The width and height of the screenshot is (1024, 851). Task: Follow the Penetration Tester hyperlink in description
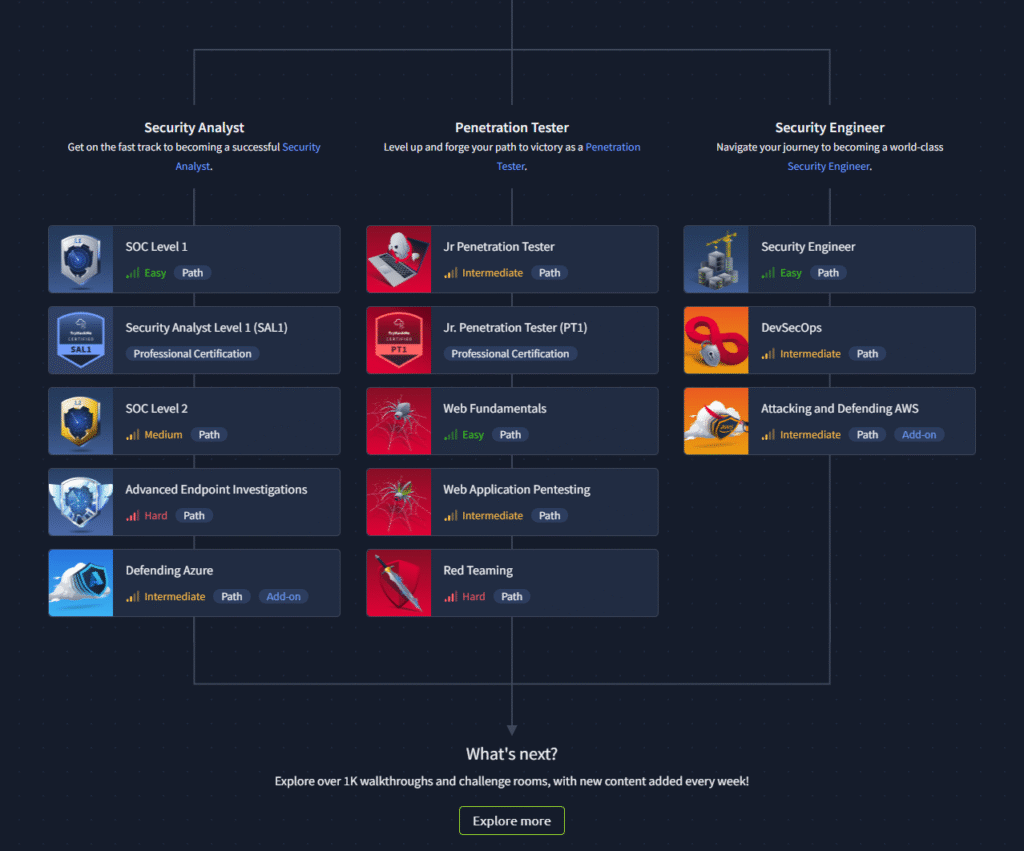pos(612,147)
